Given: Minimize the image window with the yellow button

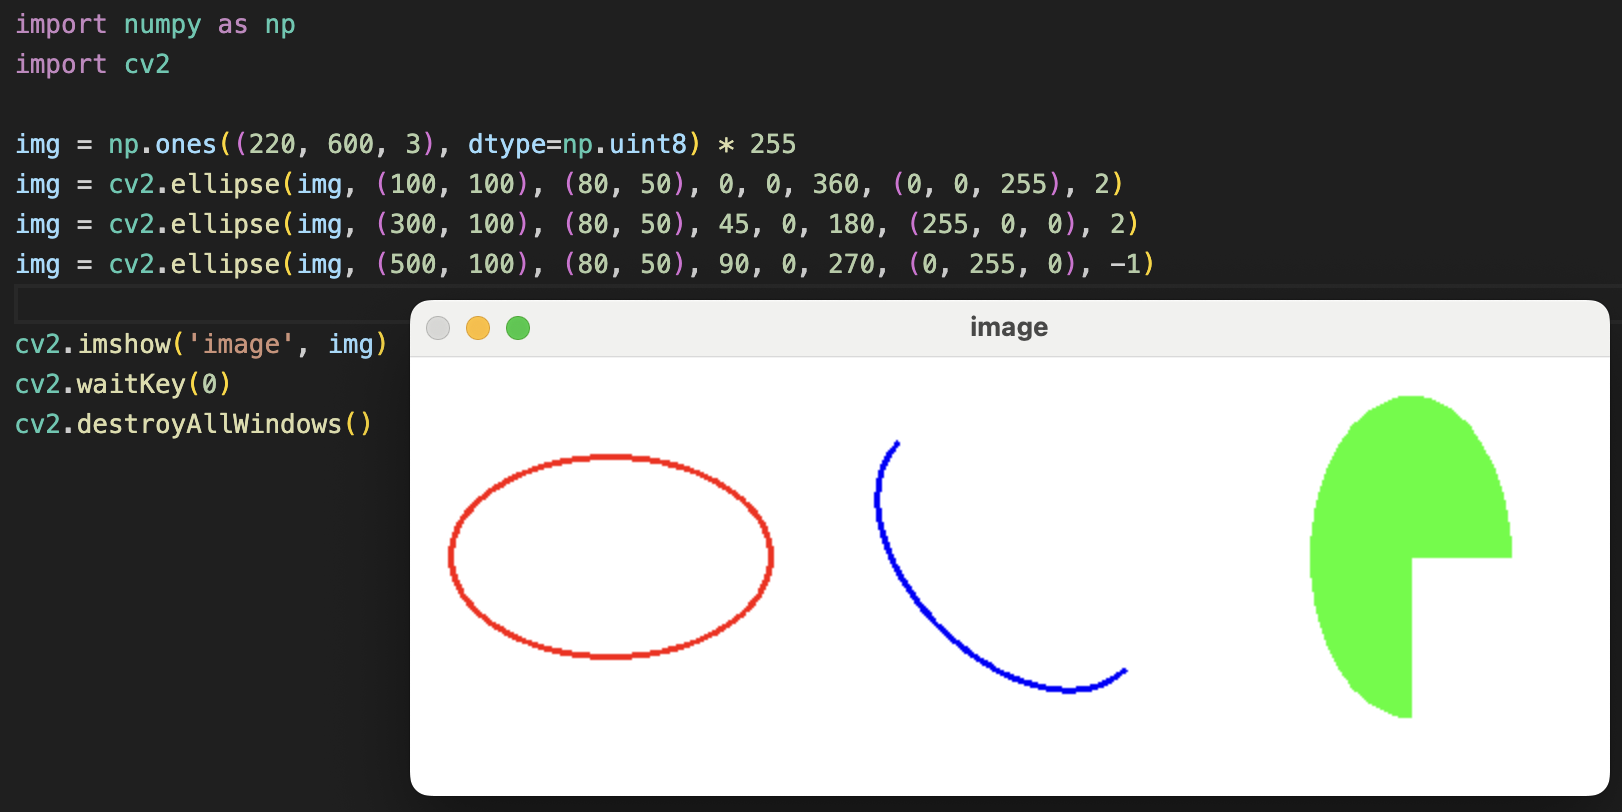Looking at the screenshot, I should pos(478,328).
